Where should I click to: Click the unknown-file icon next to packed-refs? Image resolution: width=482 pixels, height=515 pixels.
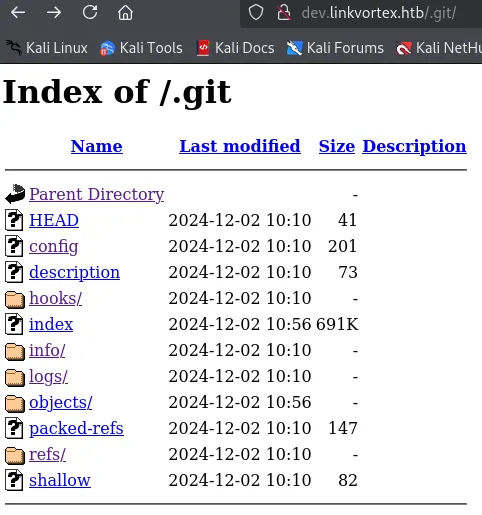(14, 428)
